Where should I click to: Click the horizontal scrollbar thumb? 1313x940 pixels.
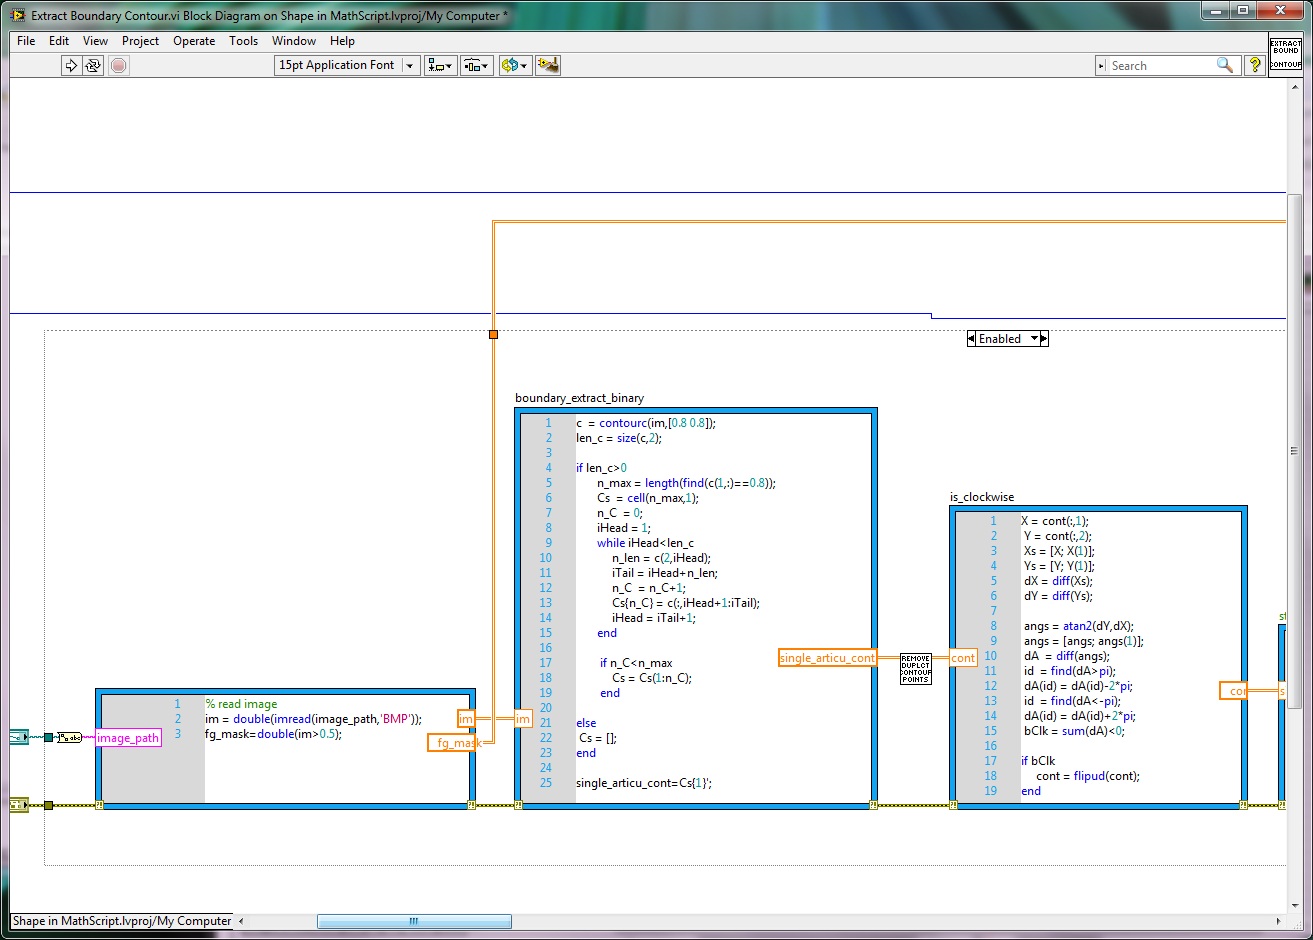(414, 921)
